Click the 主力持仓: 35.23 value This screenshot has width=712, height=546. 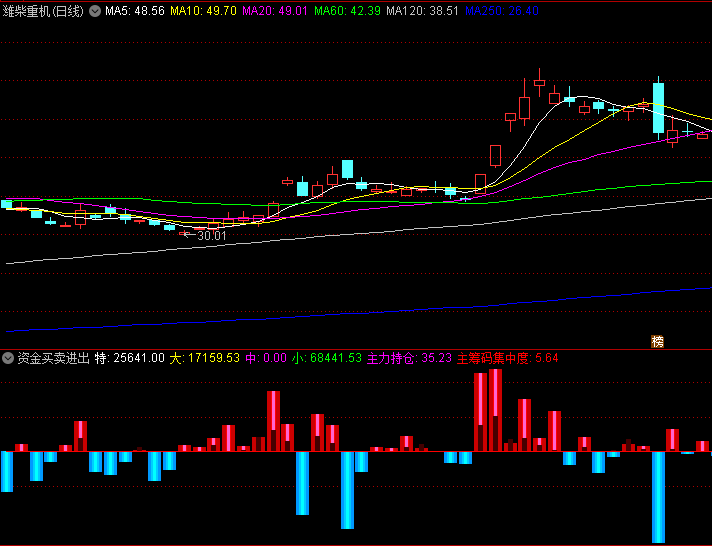(x=409, y=358)
